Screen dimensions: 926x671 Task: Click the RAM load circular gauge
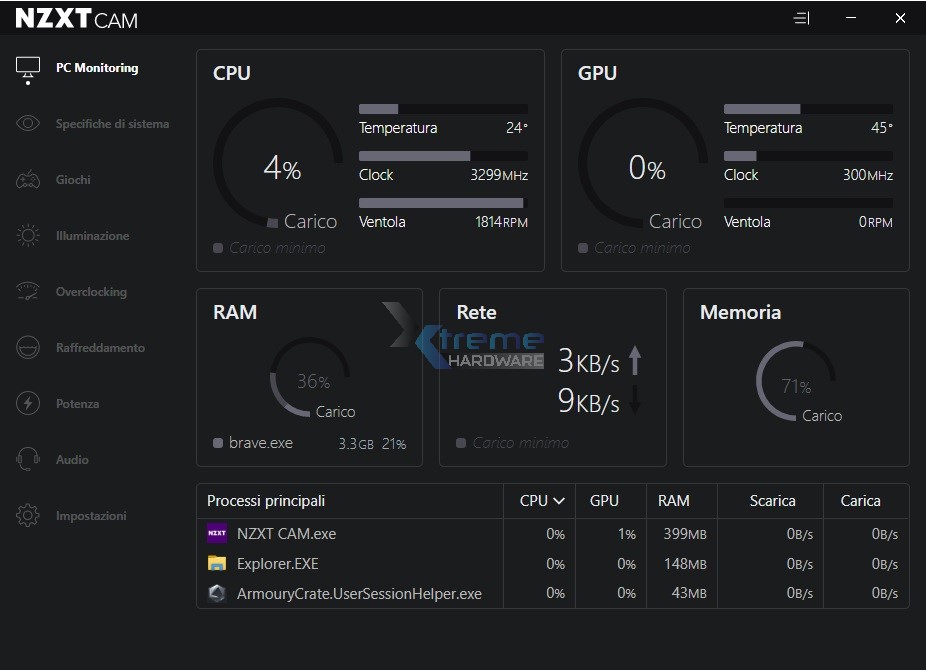[312, 380]
